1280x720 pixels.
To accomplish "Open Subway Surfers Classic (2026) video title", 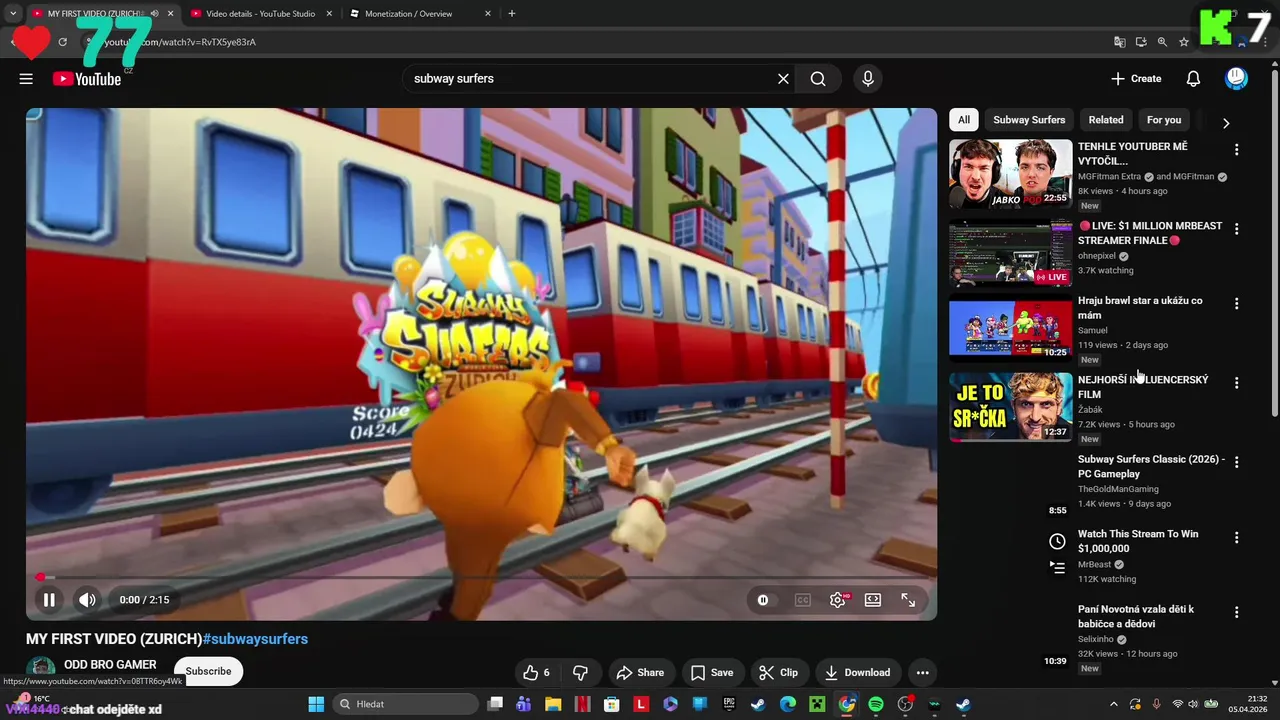I will [x=1151, y=467].
